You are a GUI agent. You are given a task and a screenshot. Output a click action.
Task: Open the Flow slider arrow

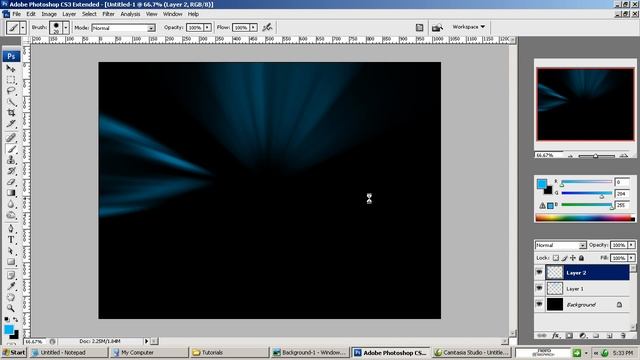pyautogui.click(x=253, y=27)
